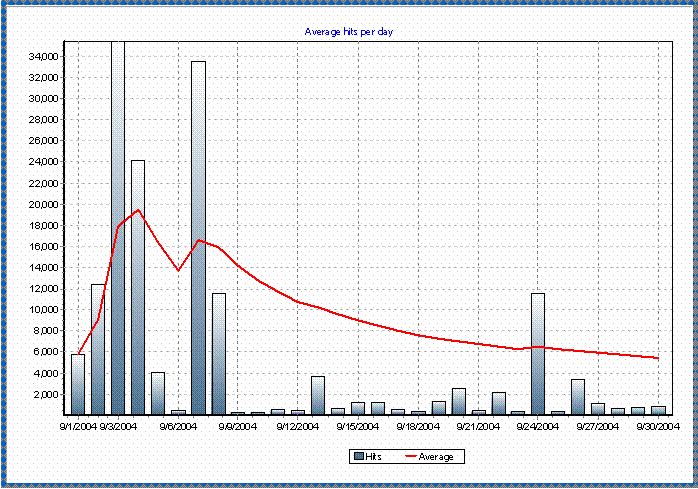Click the y-axis value 4,000
Screen dimensions: 698x489
tap(46, 374)
